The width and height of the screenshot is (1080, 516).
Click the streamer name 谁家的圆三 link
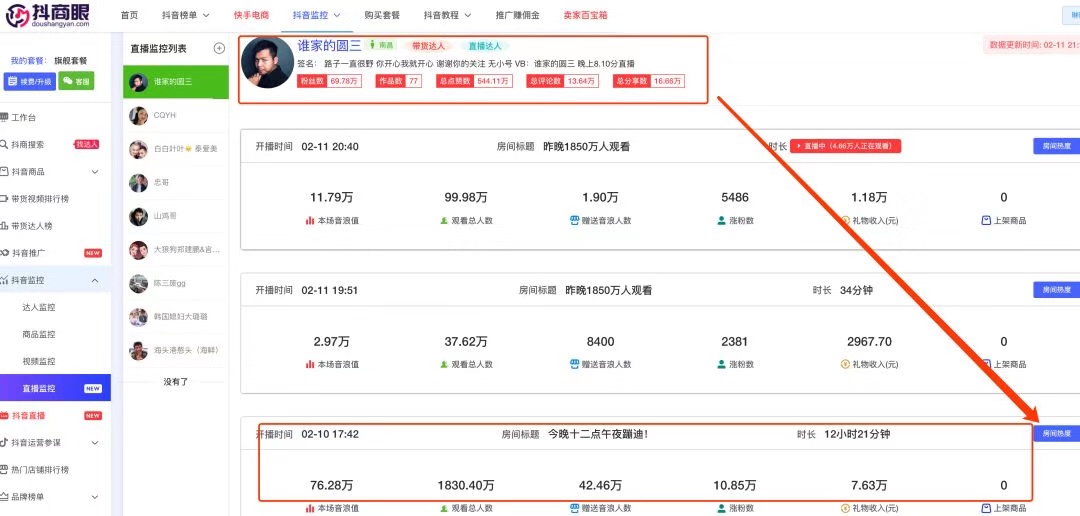[x=329, y=45]
